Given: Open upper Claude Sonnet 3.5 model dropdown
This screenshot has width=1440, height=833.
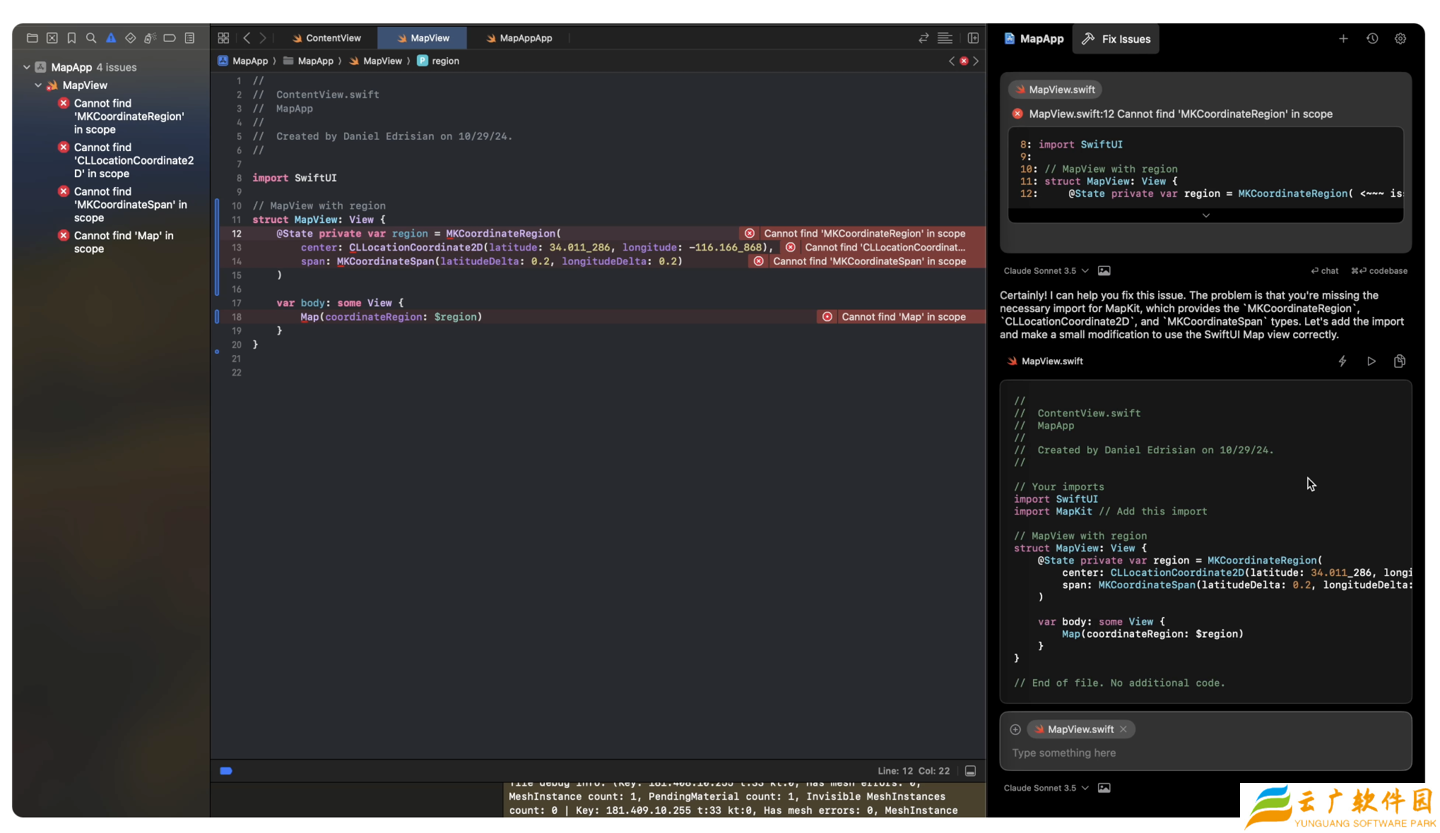Looking at the screenshot, I should tap(1046, 271).
